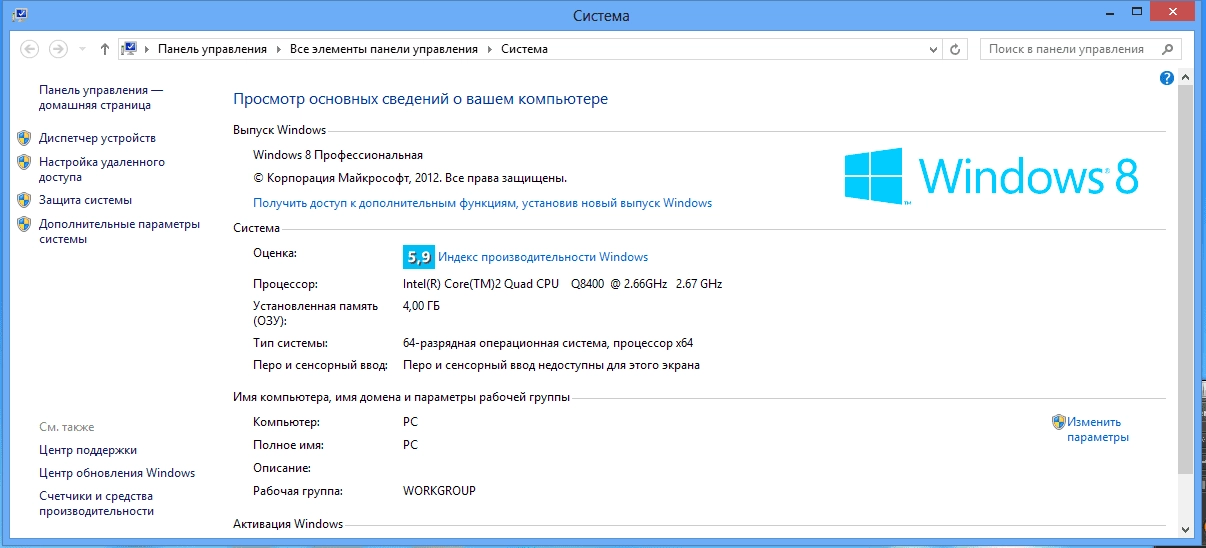Open Дополнительные параметры системы link
1206x548 pixels.
119,231
